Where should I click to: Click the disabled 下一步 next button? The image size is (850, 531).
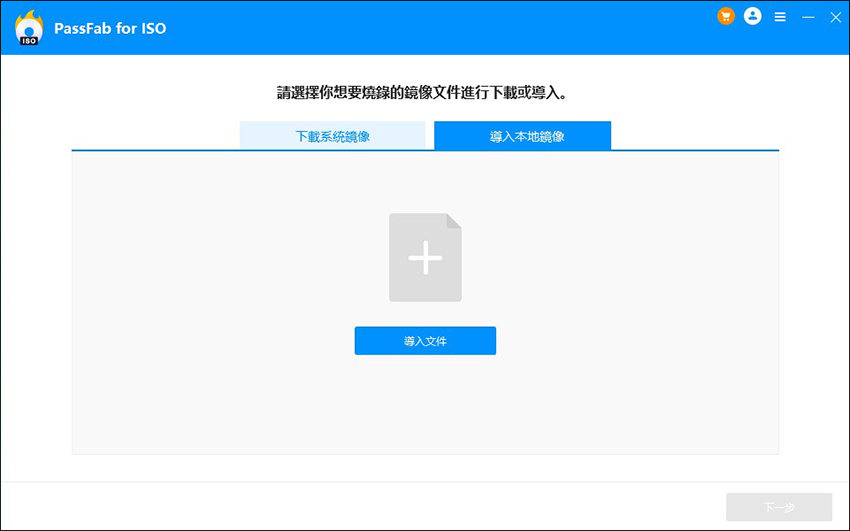click(x=779, y=507)
